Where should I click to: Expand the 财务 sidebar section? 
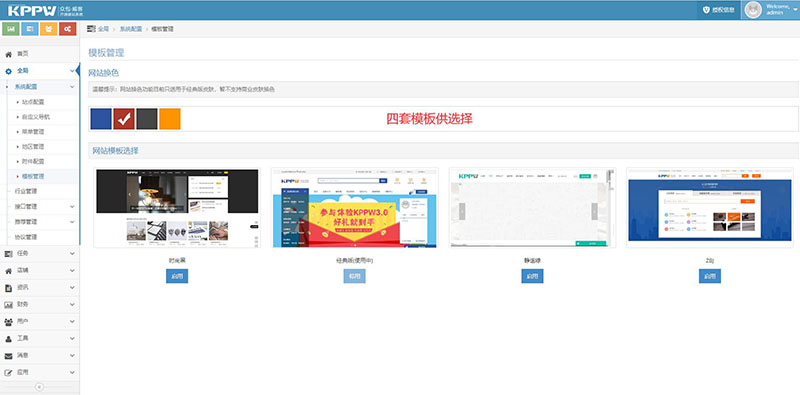[x=40, y=305]
